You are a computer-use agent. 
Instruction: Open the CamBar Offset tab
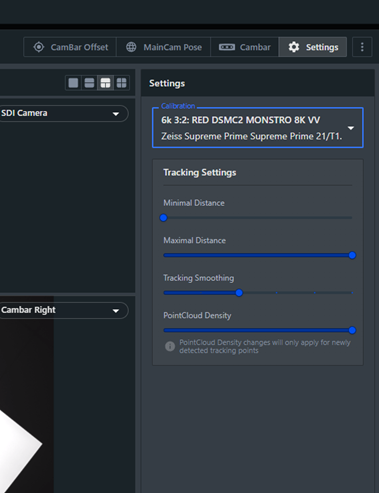pos(70,47)
